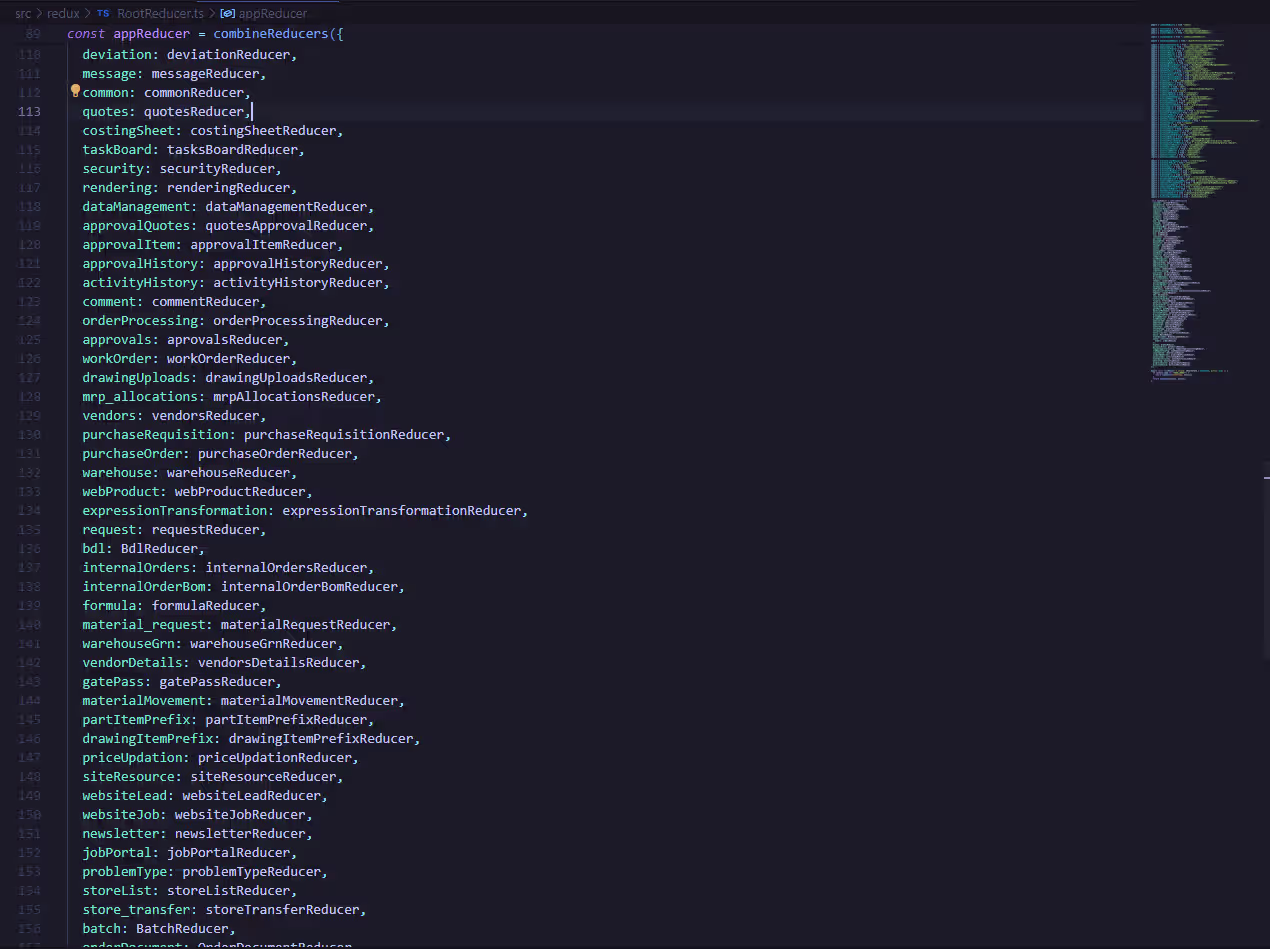Place cursor on quotesReducer
This screenshot has height=949, width=1270.
pyautogui.click(x=194, y=111)
